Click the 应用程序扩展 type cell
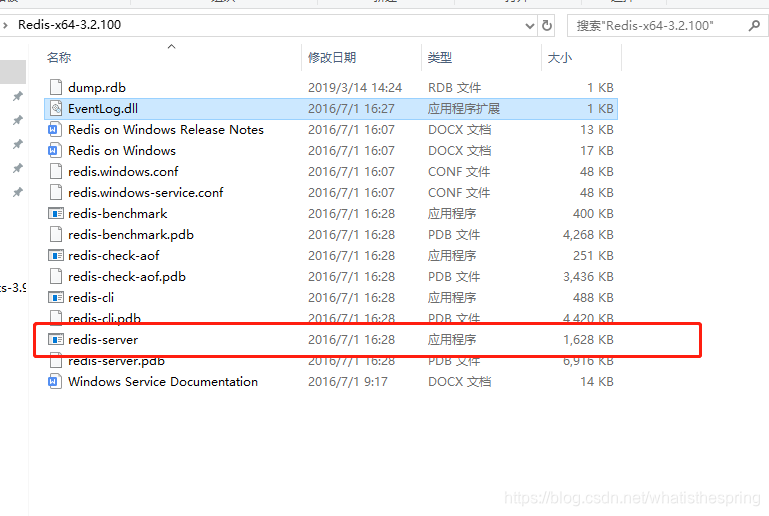769x516 pixels. coord(464,109)
